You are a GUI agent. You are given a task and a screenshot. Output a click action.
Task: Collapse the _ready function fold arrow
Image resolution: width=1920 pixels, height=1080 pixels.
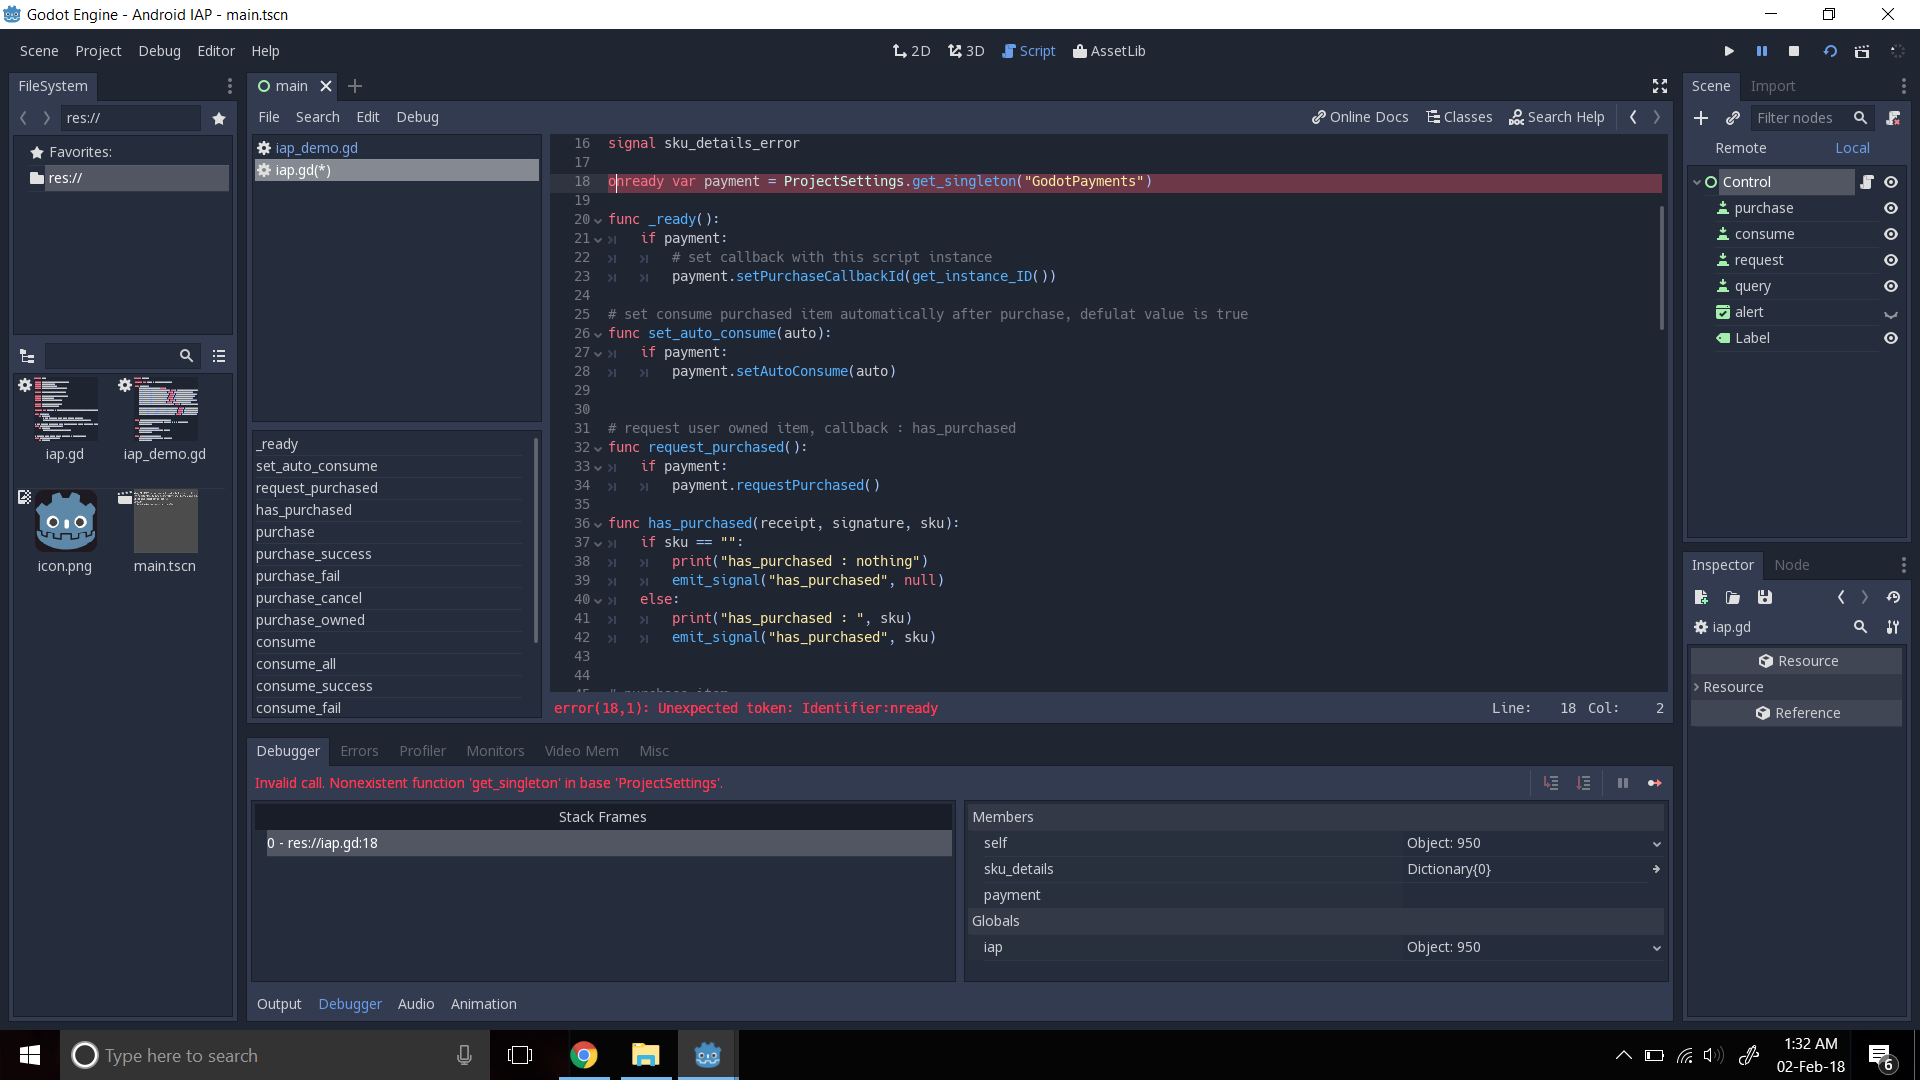tap(597, 219)
